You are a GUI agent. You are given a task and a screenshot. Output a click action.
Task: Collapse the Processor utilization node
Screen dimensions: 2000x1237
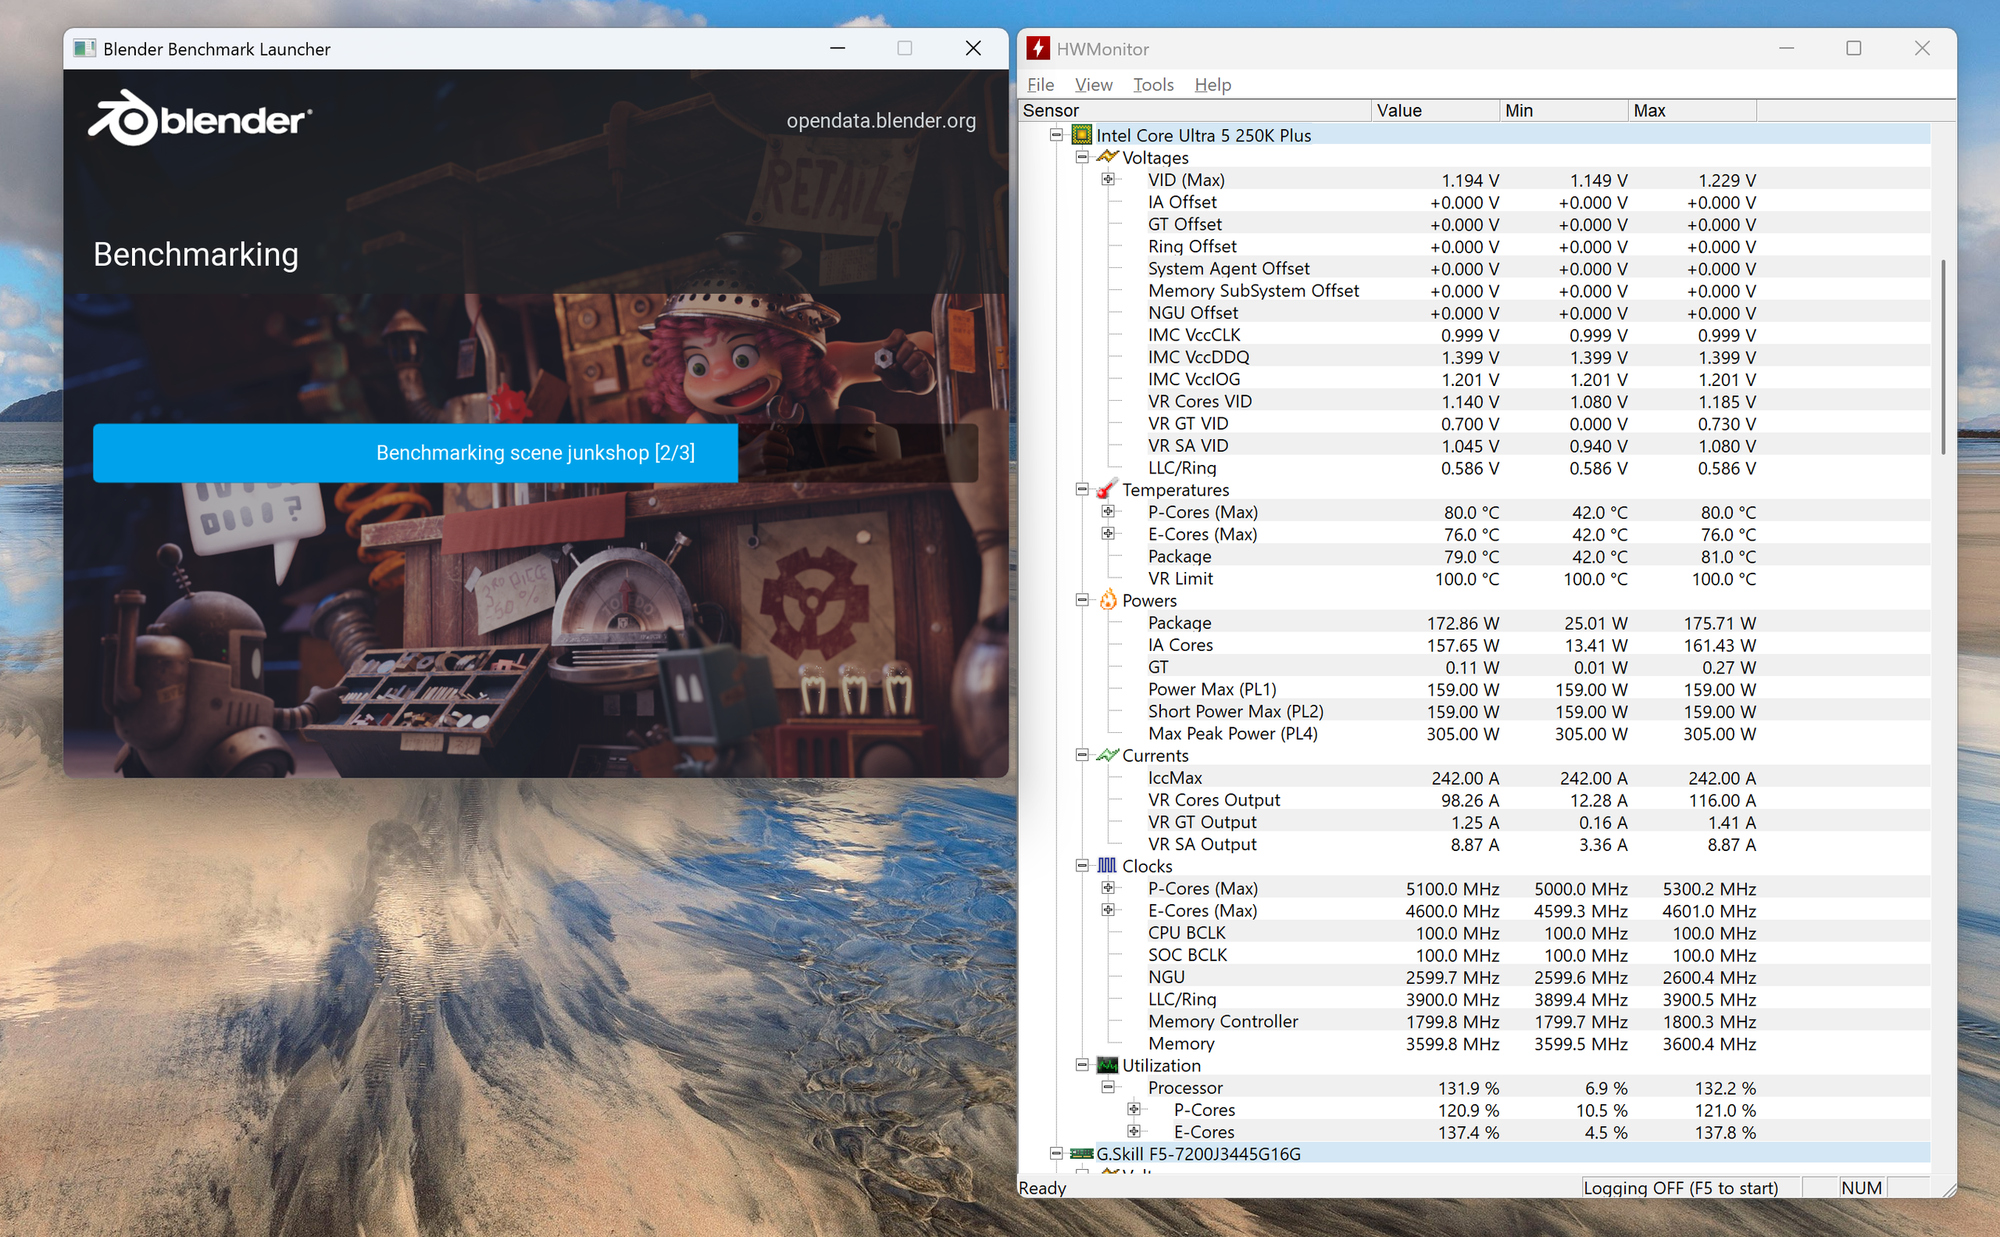point(1108,1087)
